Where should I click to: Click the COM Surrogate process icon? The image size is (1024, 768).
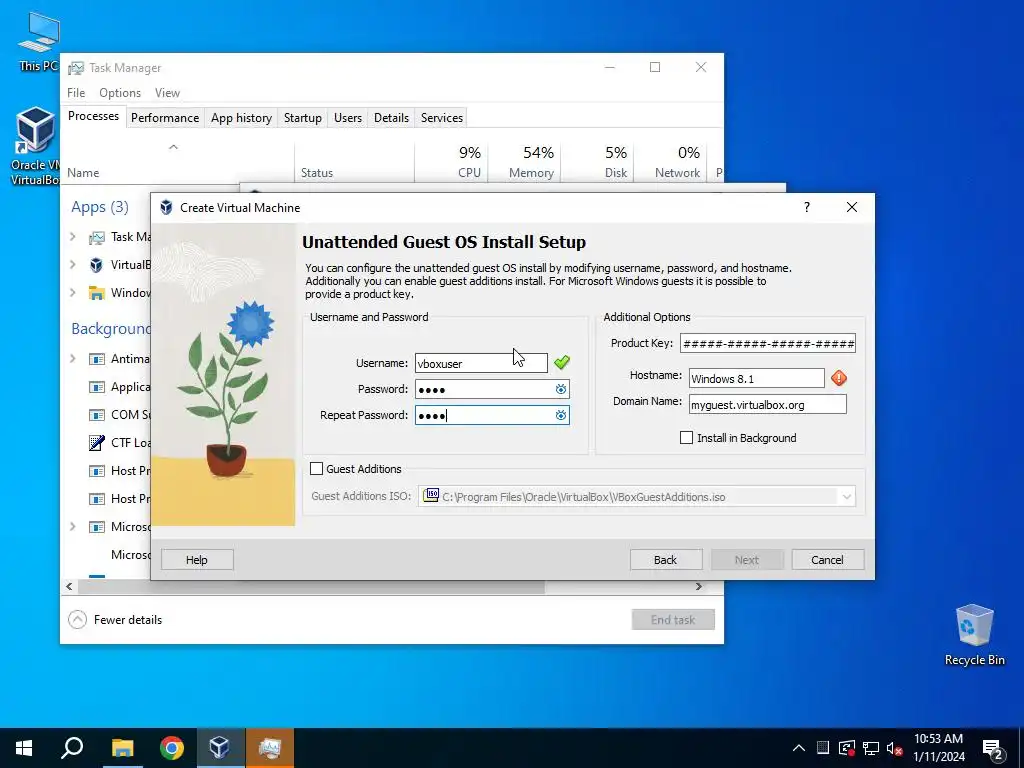click(97, 415)
